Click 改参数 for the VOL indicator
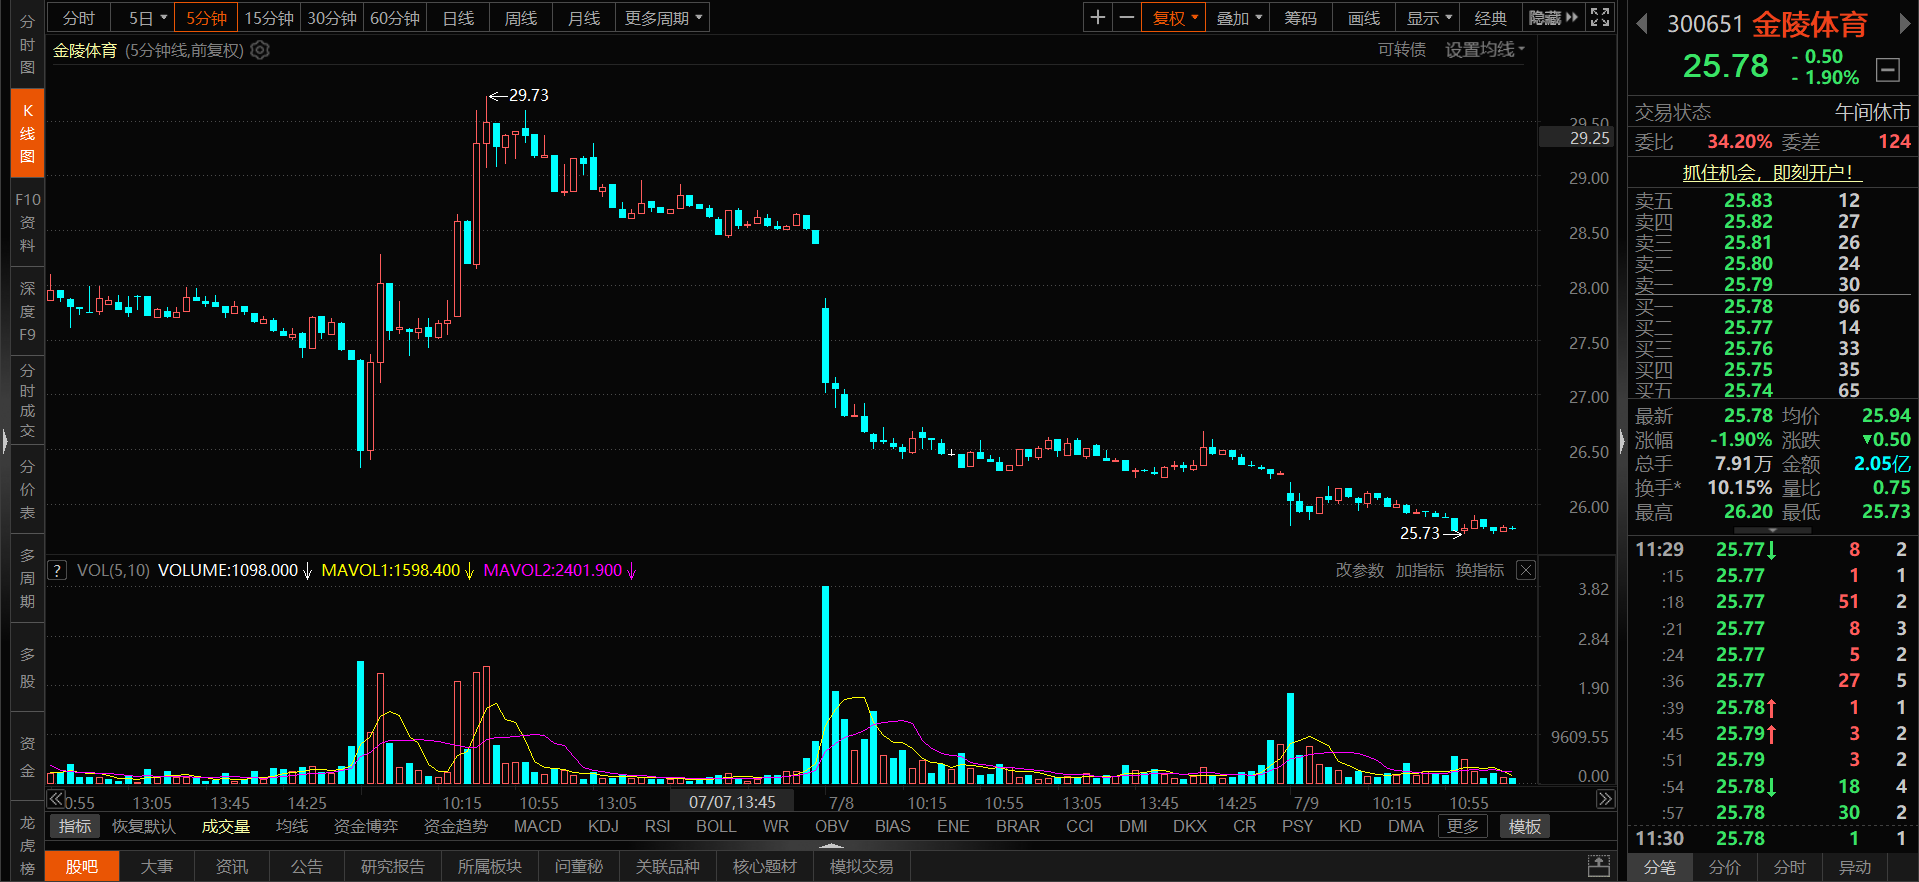 tap(1360, 570)
